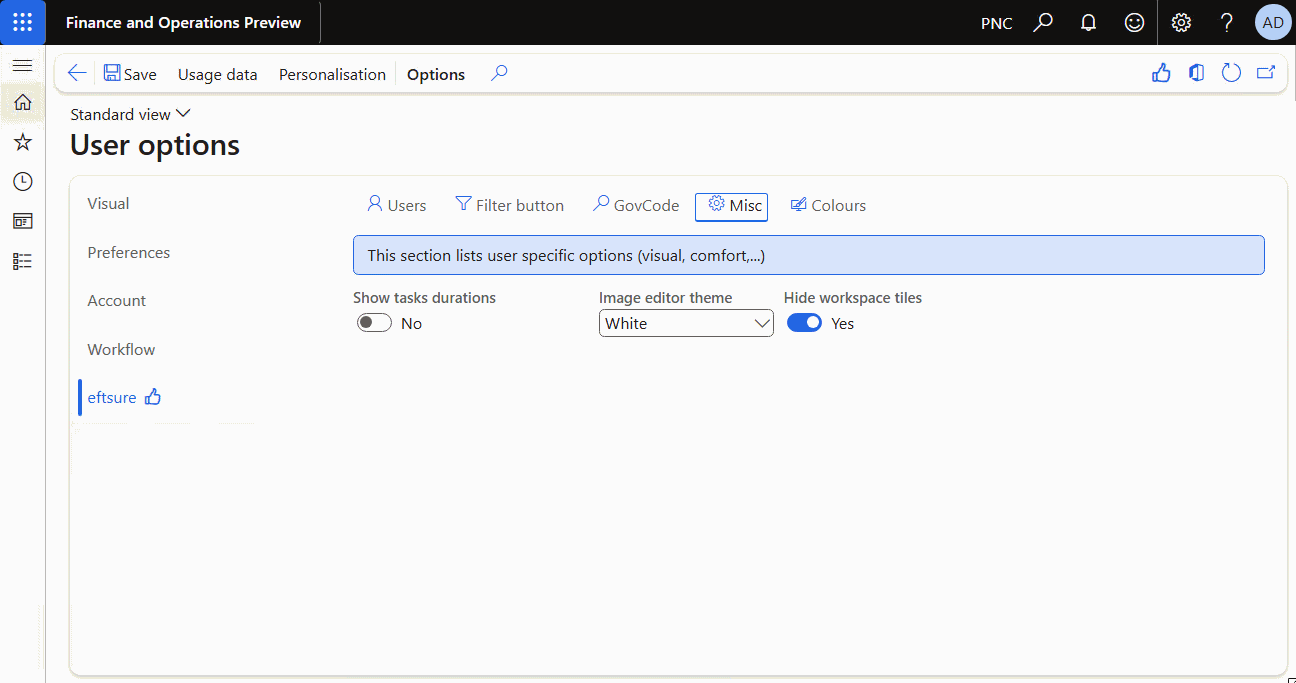Click the top bar search magnifier
Screen dimensions: 1296x683
[x=1043, y=22]
